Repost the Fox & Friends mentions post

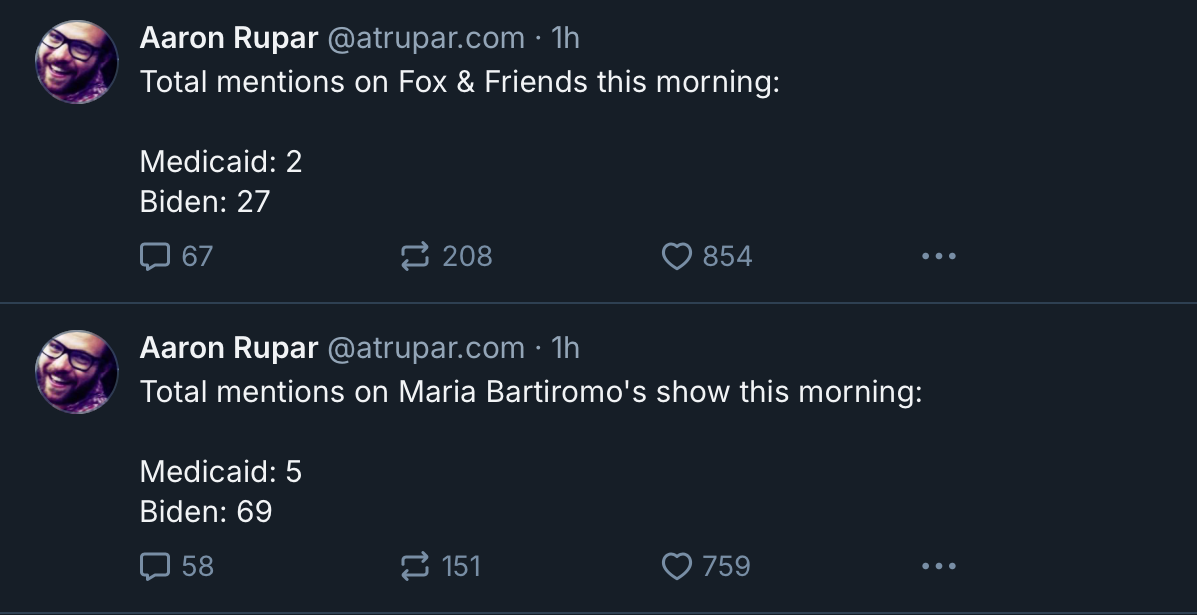[414, 257]
